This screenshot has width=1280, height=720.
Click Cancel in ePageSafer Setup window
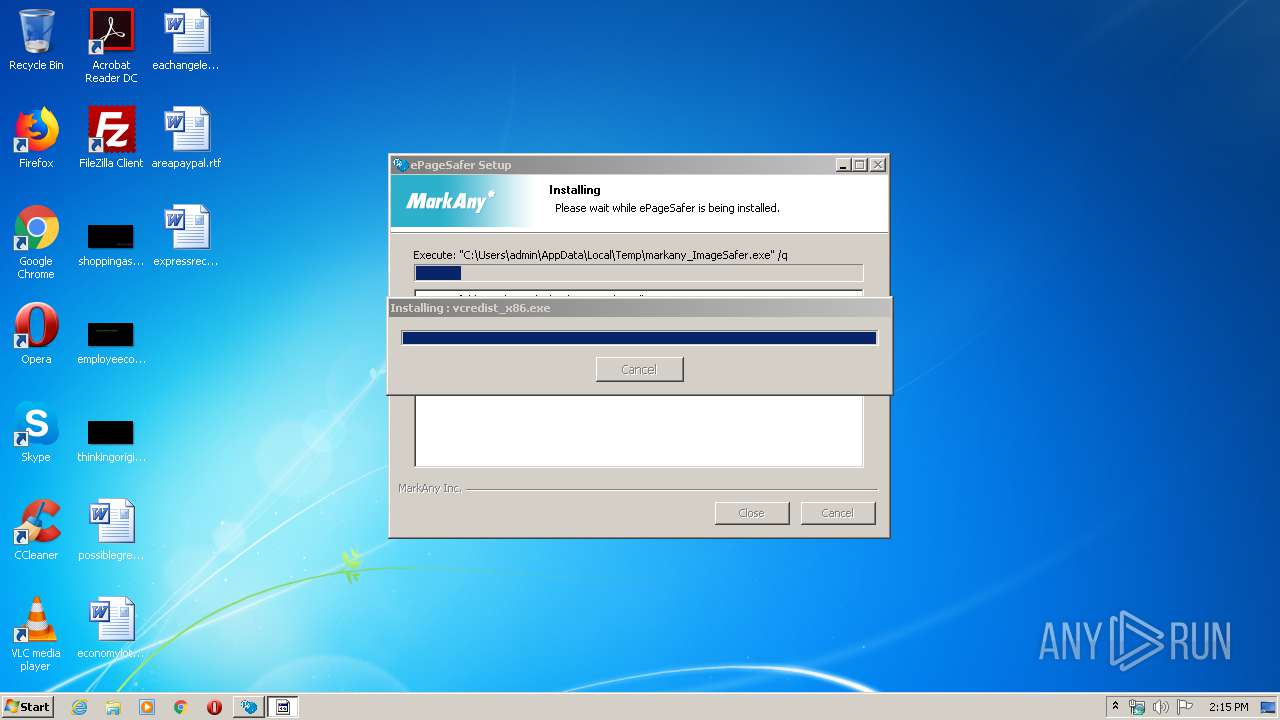[x=837, y=513]
